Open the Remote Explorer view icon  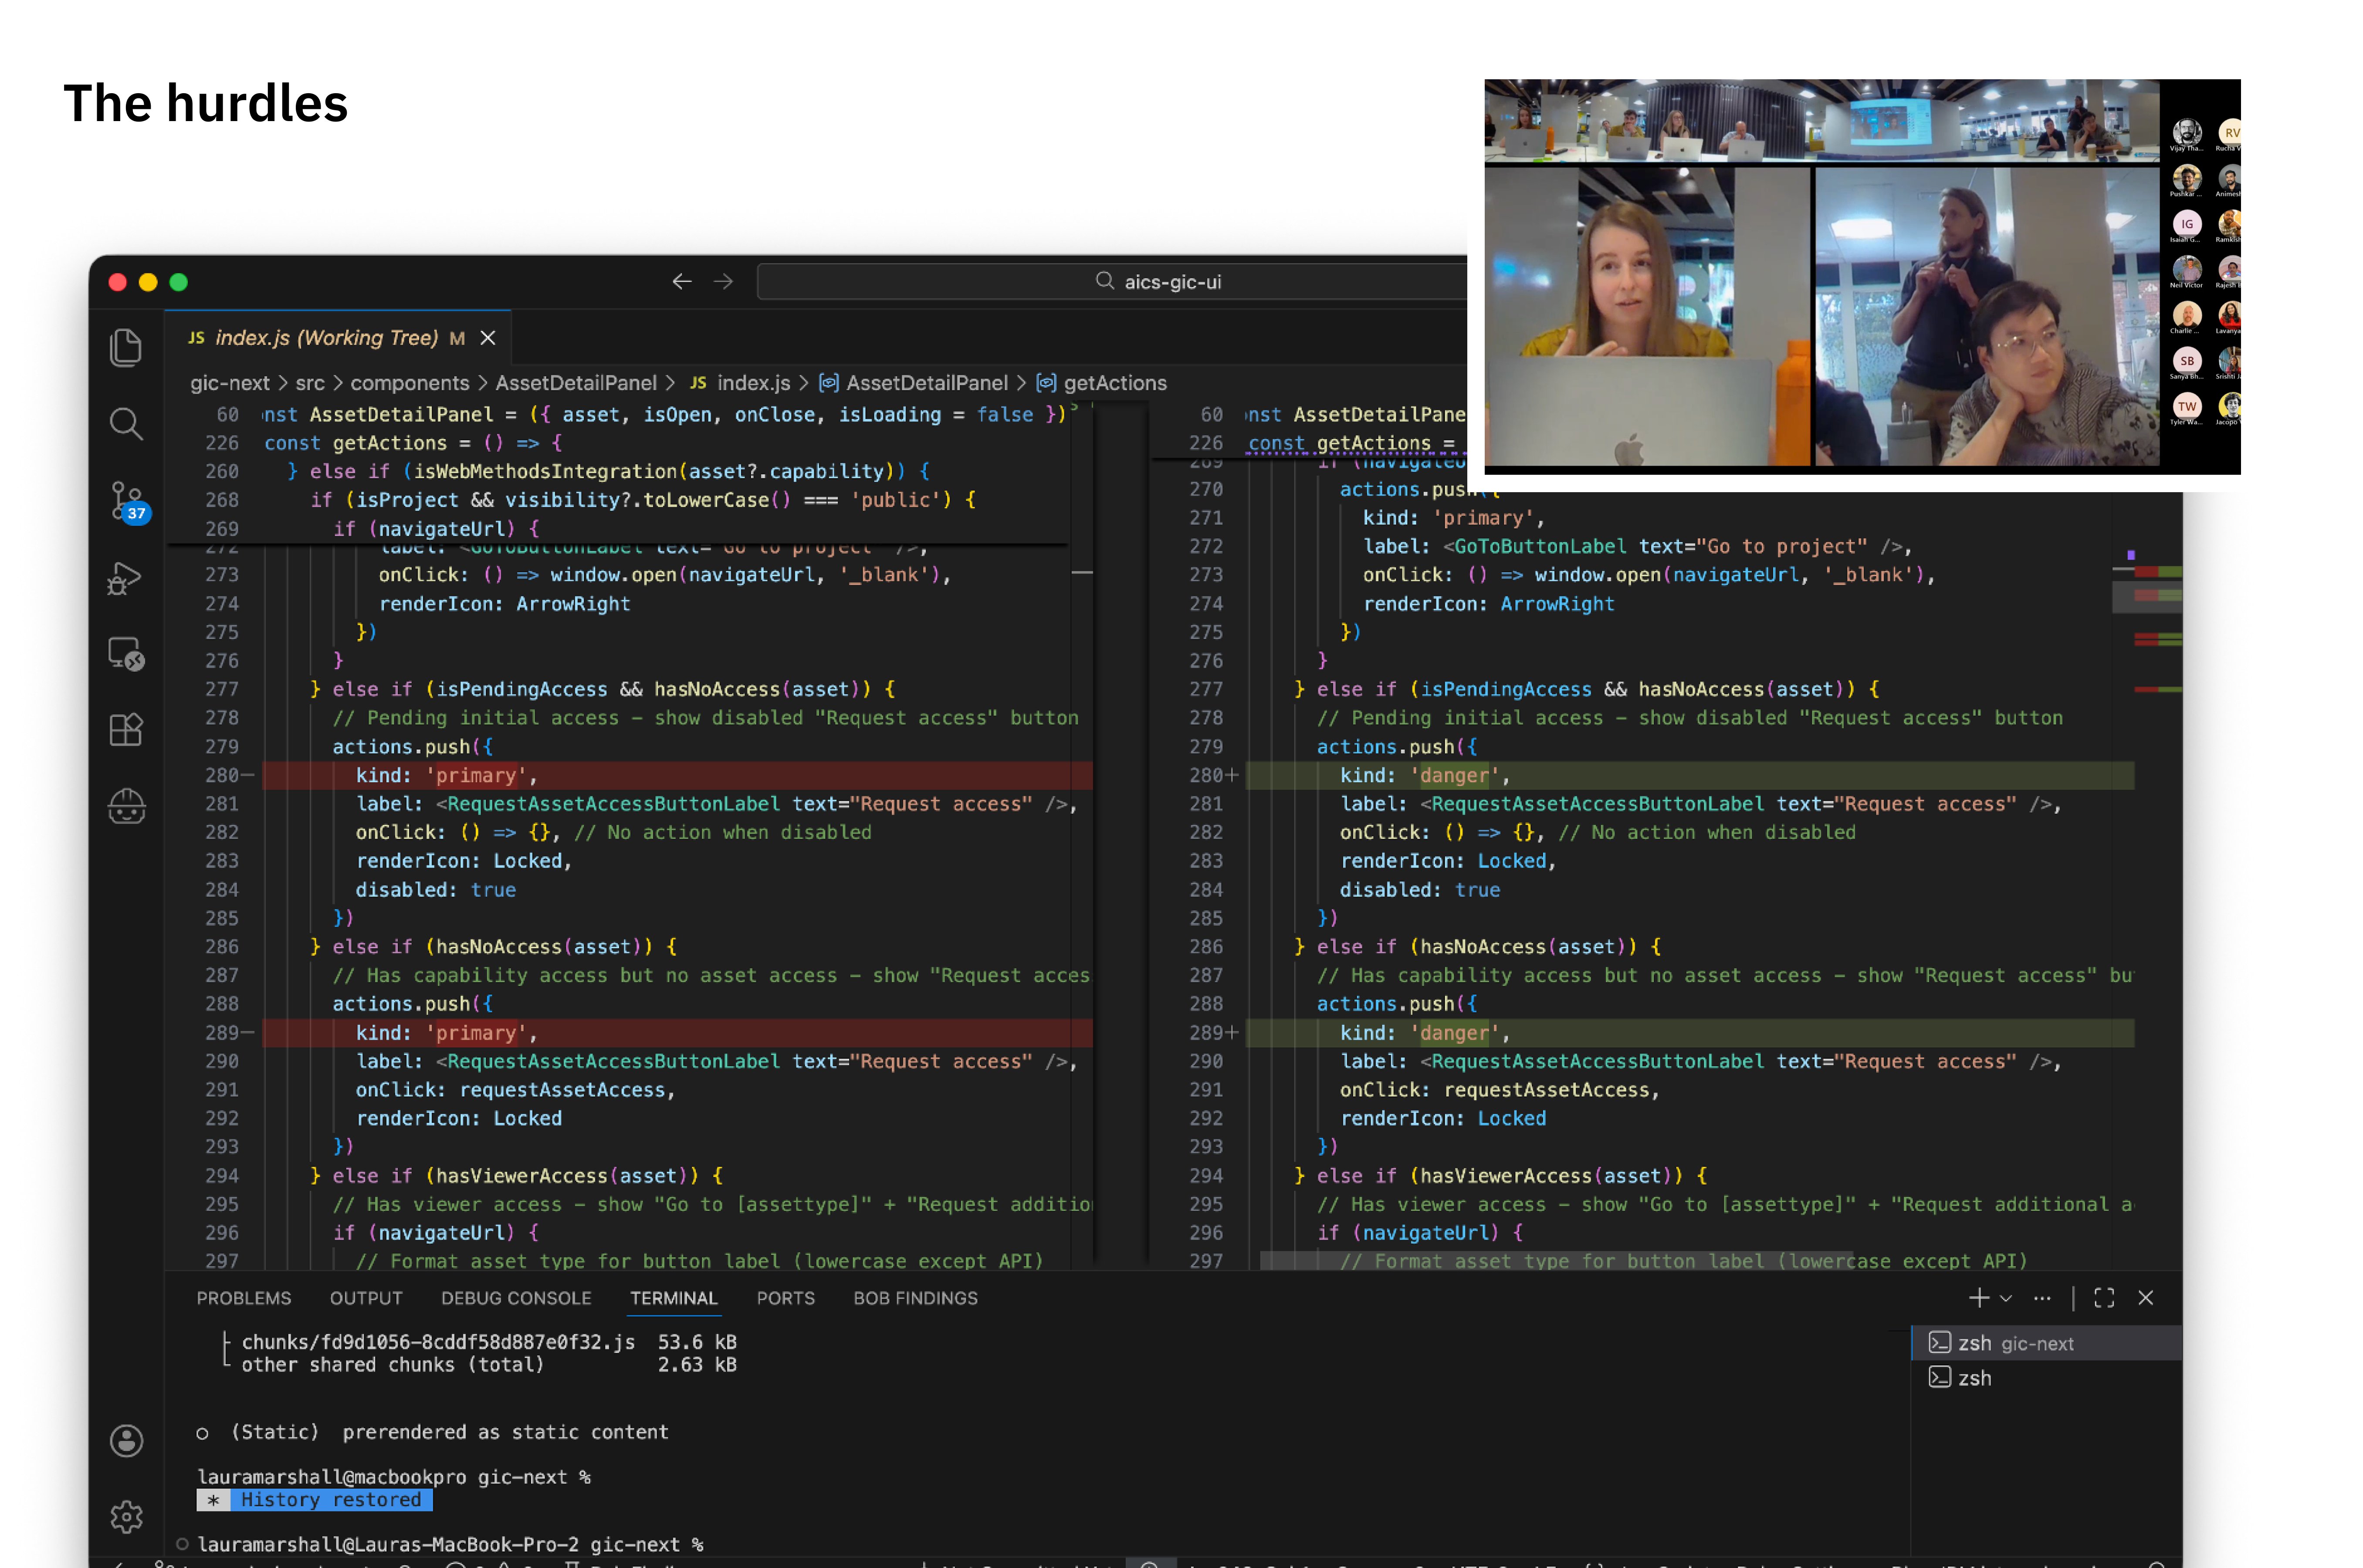tap(126, 654)
